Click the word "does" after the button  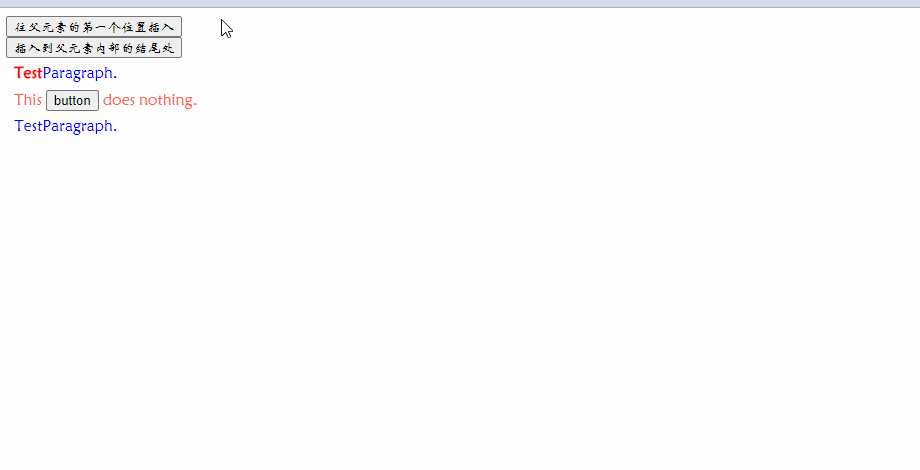(119, 100)
